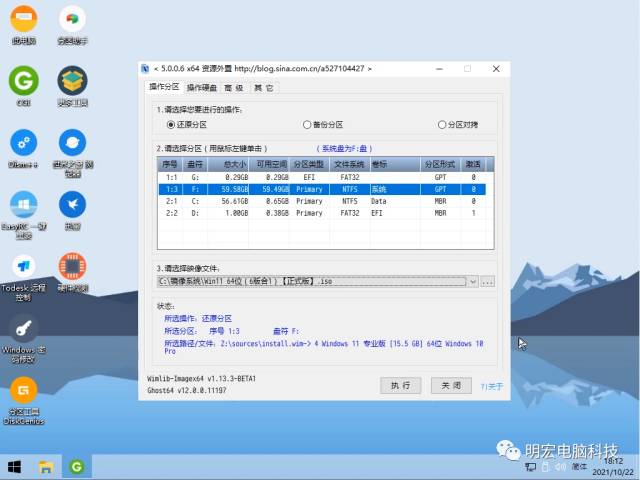Switch to the 操作分区 tab
The height and width of the screenshot is (480, 640).
tap(164, 87)
